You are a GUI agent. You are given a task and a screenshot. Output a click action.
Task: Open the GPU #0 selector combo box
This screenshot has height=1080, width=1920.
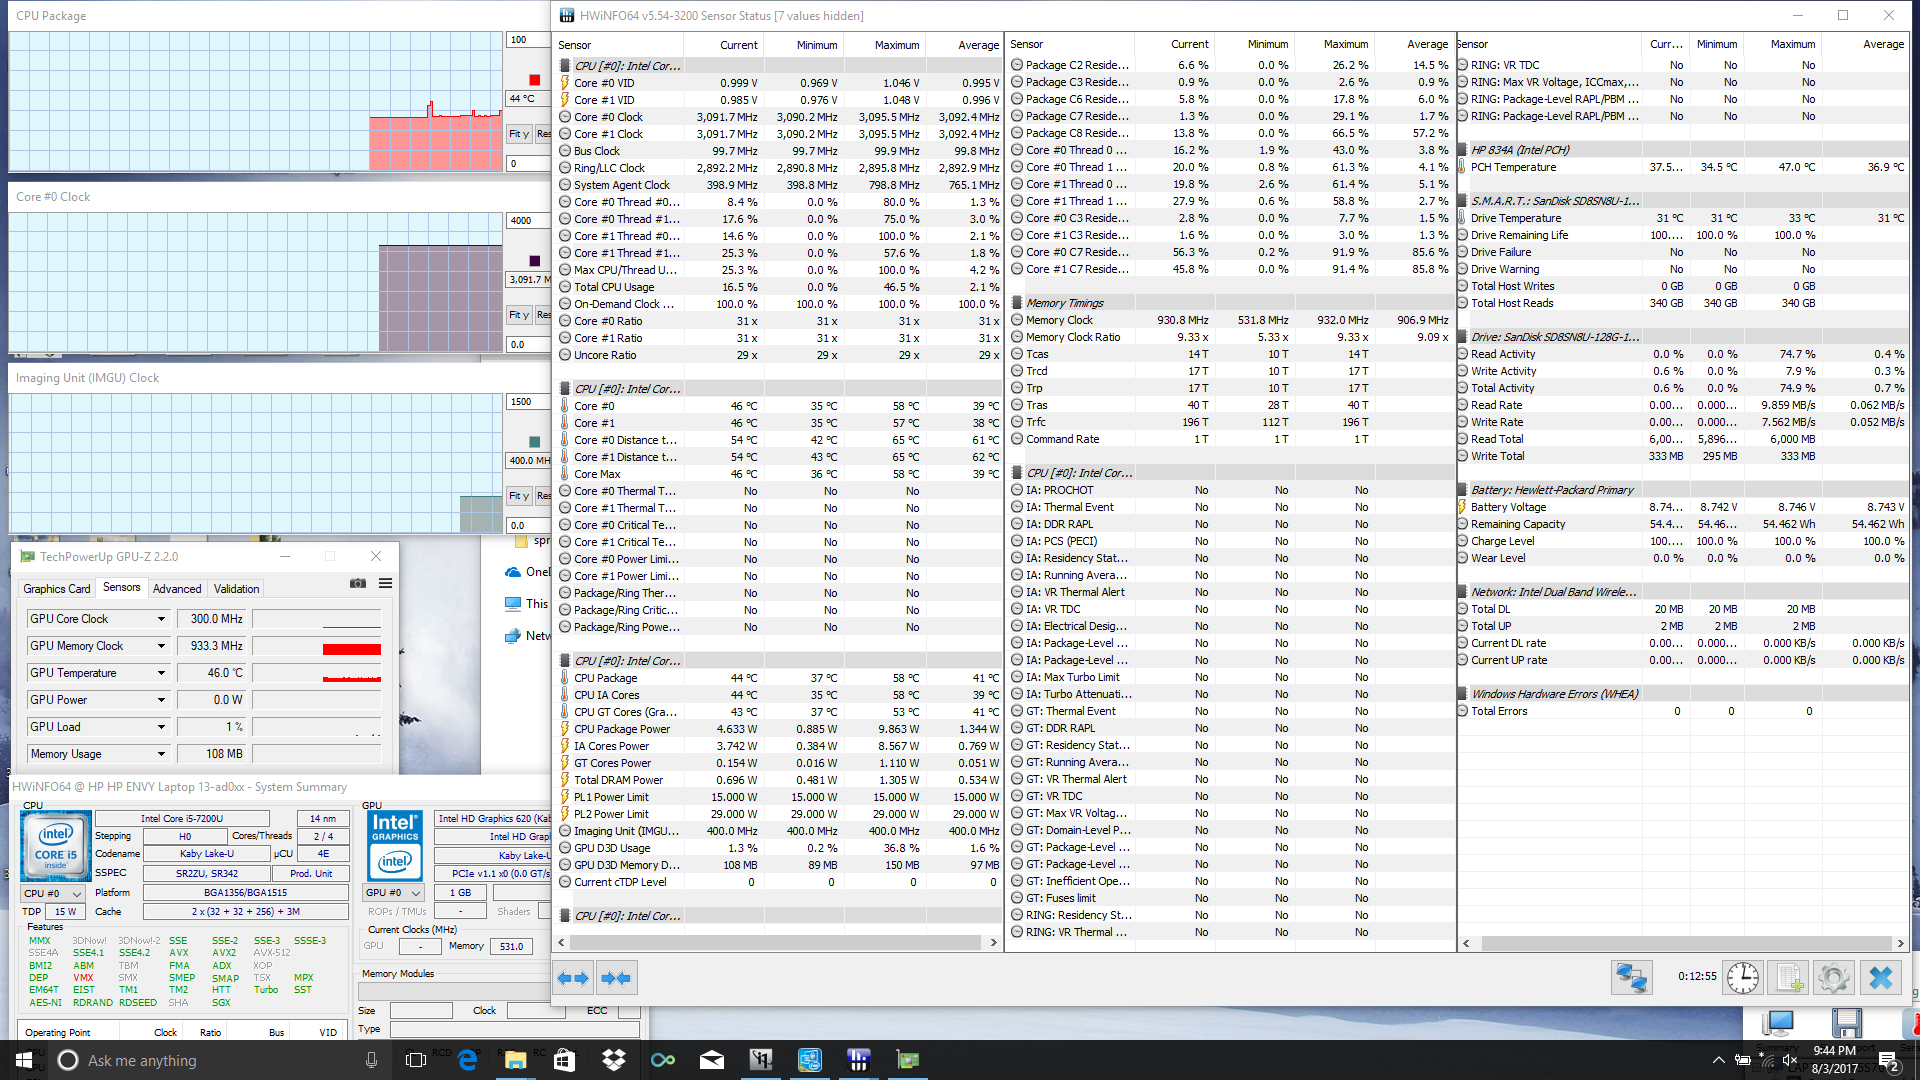[393, 892]
